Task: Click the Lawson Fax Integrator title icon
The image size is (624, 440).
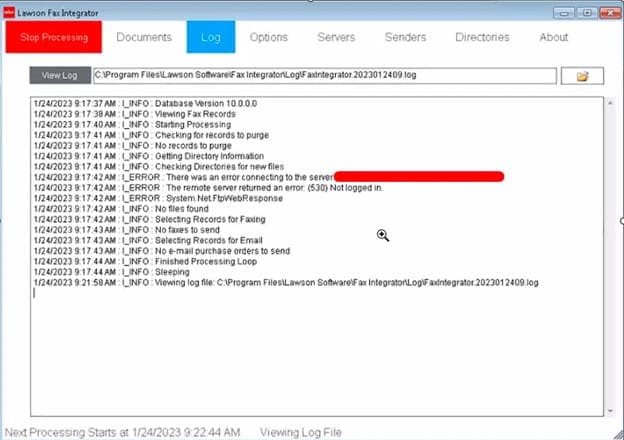Action: [x=9, y=13]
